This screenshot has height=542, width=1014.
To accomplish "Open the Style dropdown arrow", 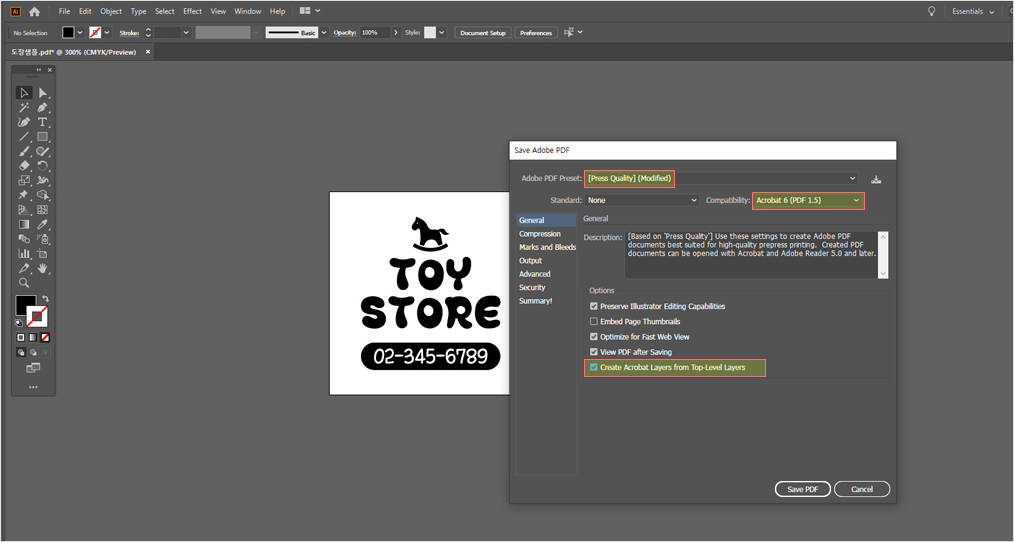I will click(x=442, y=32).
